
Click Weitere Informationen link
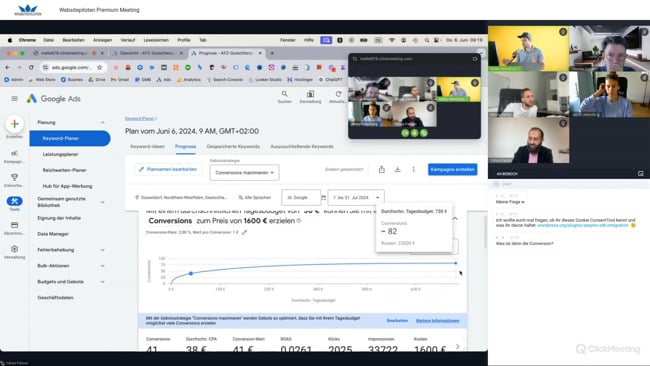tap(437, 320)
